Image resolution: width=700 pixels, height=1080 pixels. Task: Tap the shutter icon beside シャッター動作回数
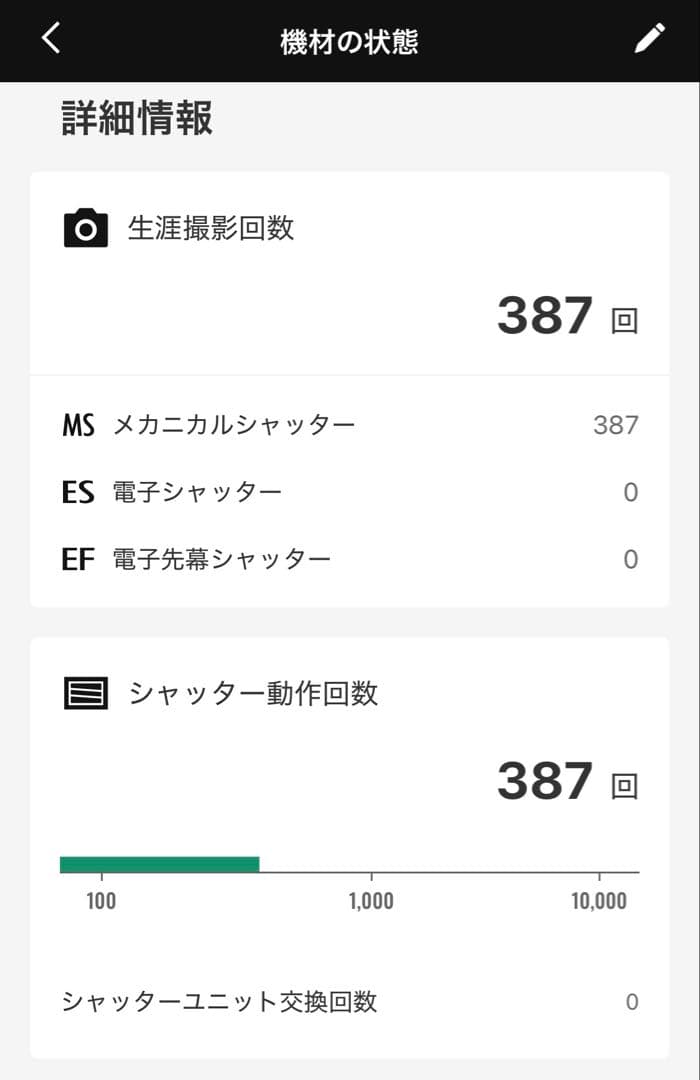(x=86, y=693)
